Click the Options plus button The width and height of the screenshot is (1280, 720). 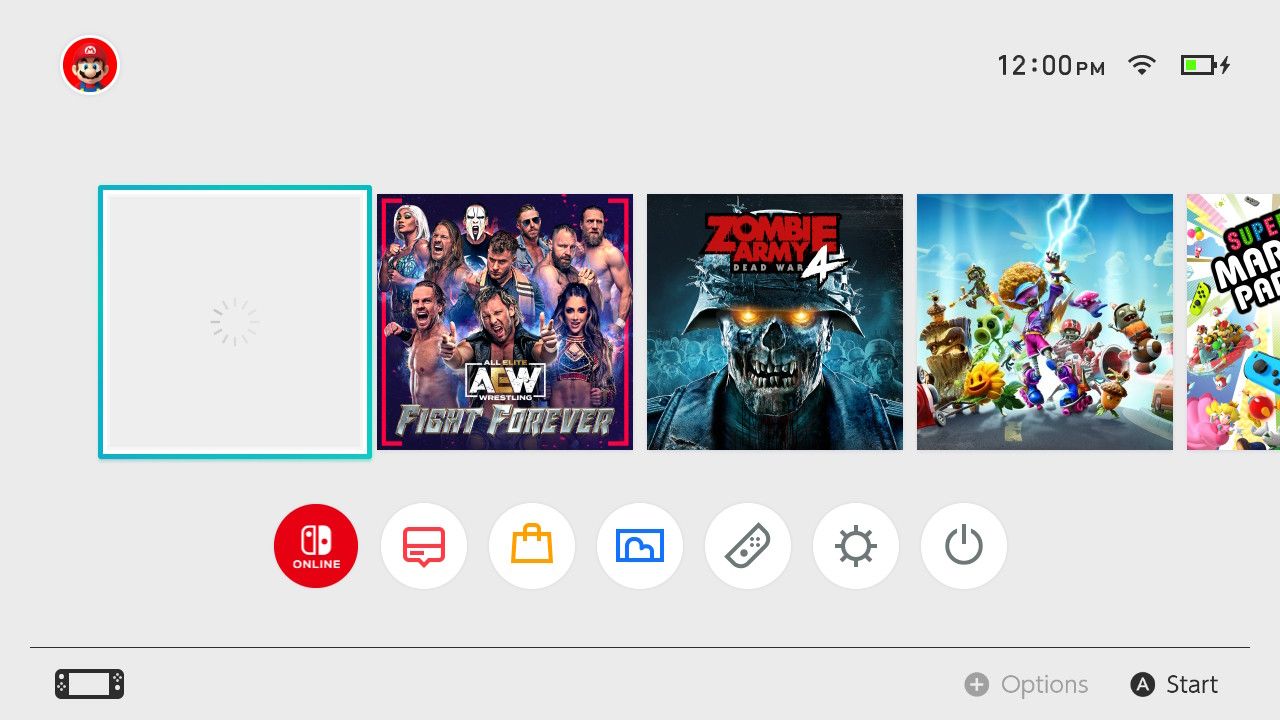pyautogui.click(x=1026, y=684)
